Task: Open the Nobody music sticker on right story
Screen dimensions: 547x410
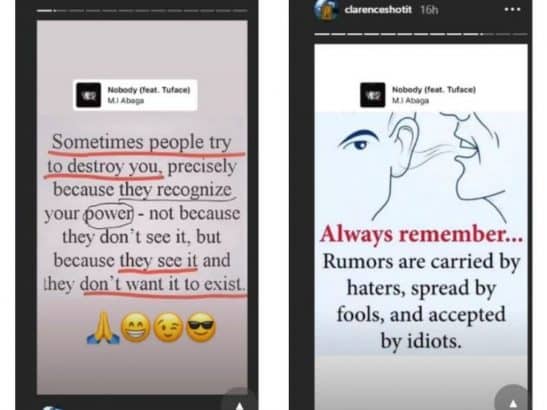Action: (x=418, y=95)
